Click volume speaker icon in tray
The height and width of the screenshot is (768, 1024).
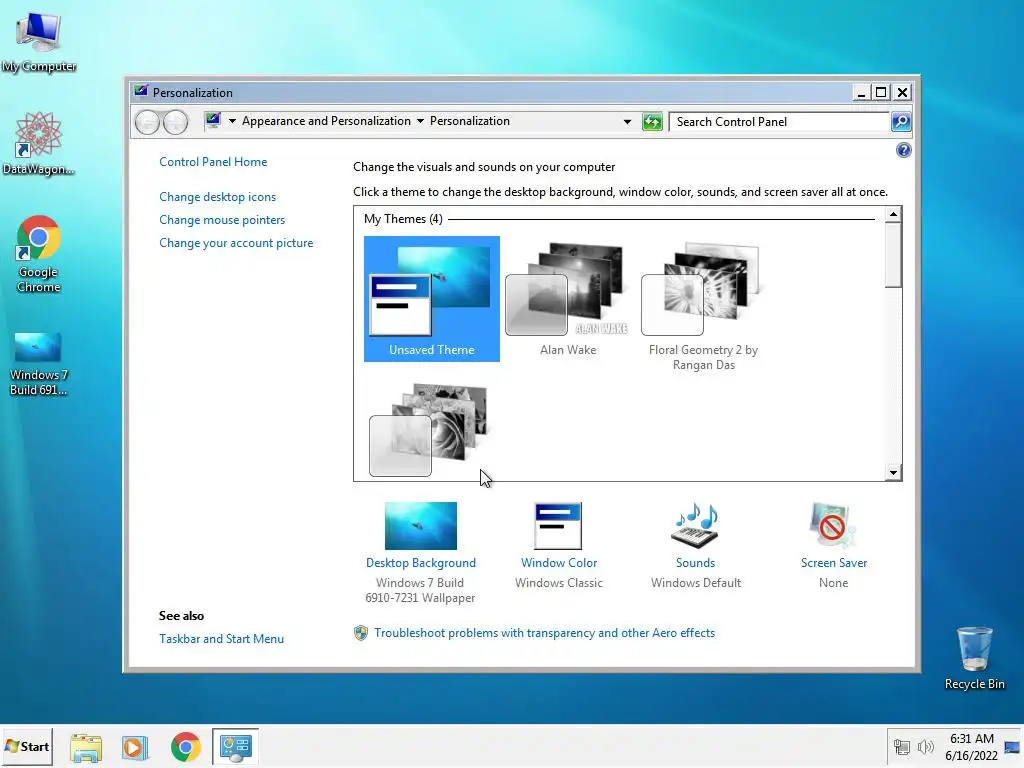tap(925, 746)
